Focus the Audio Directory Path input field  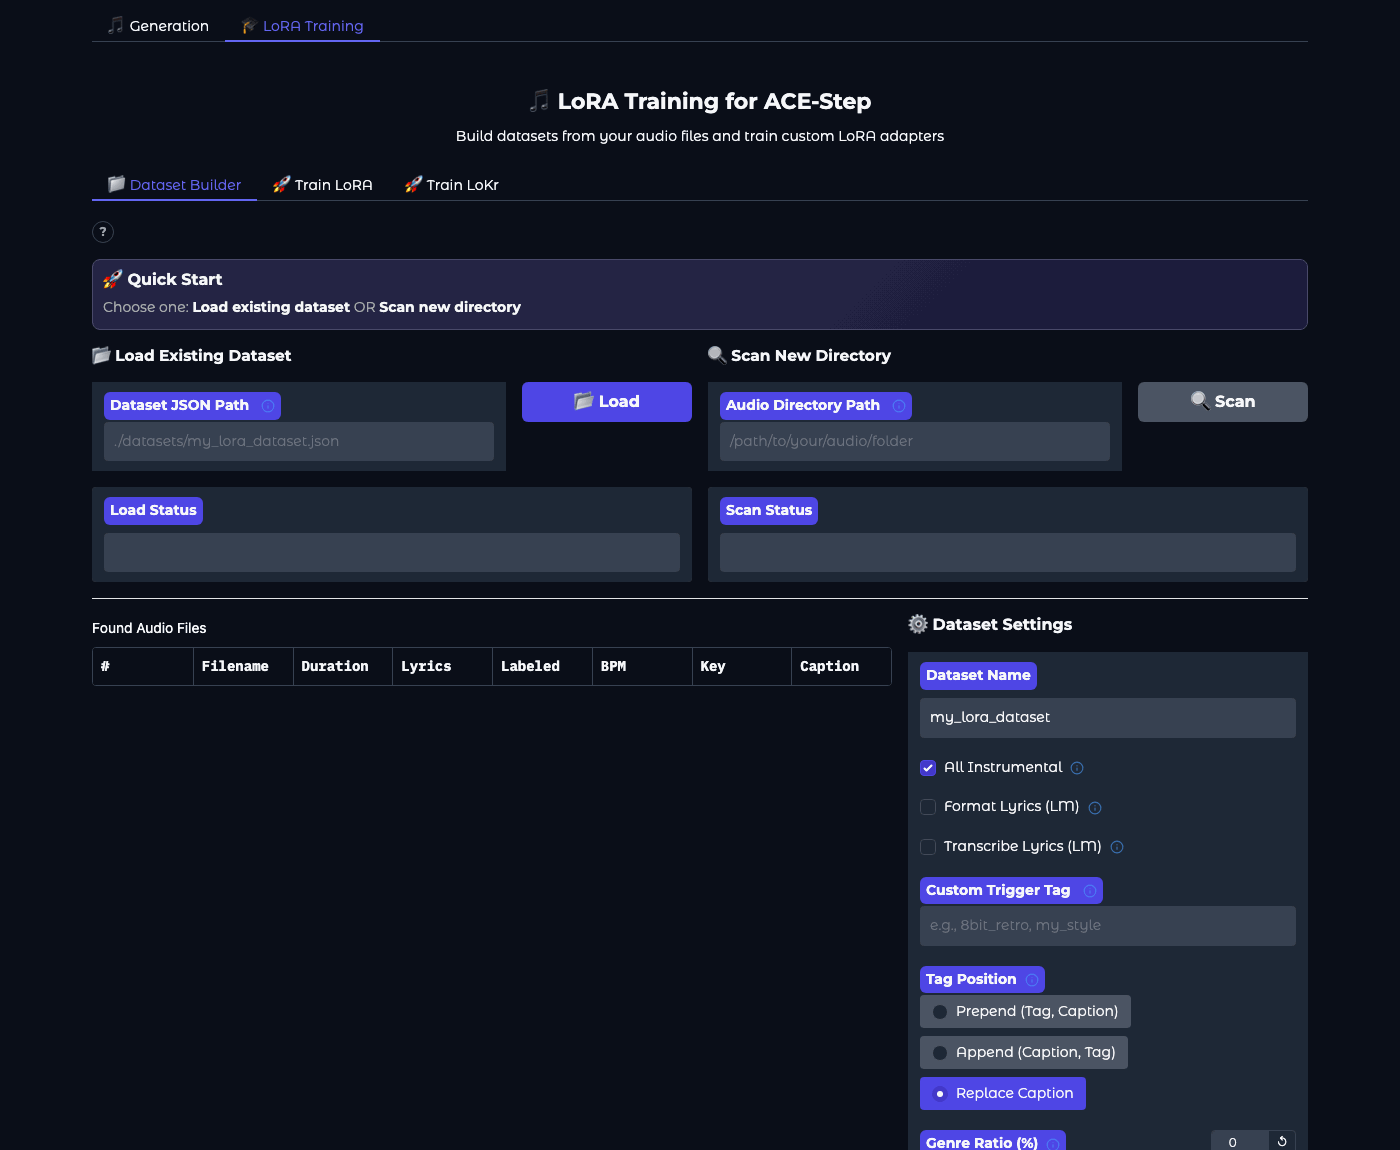(x=915, y=441)
